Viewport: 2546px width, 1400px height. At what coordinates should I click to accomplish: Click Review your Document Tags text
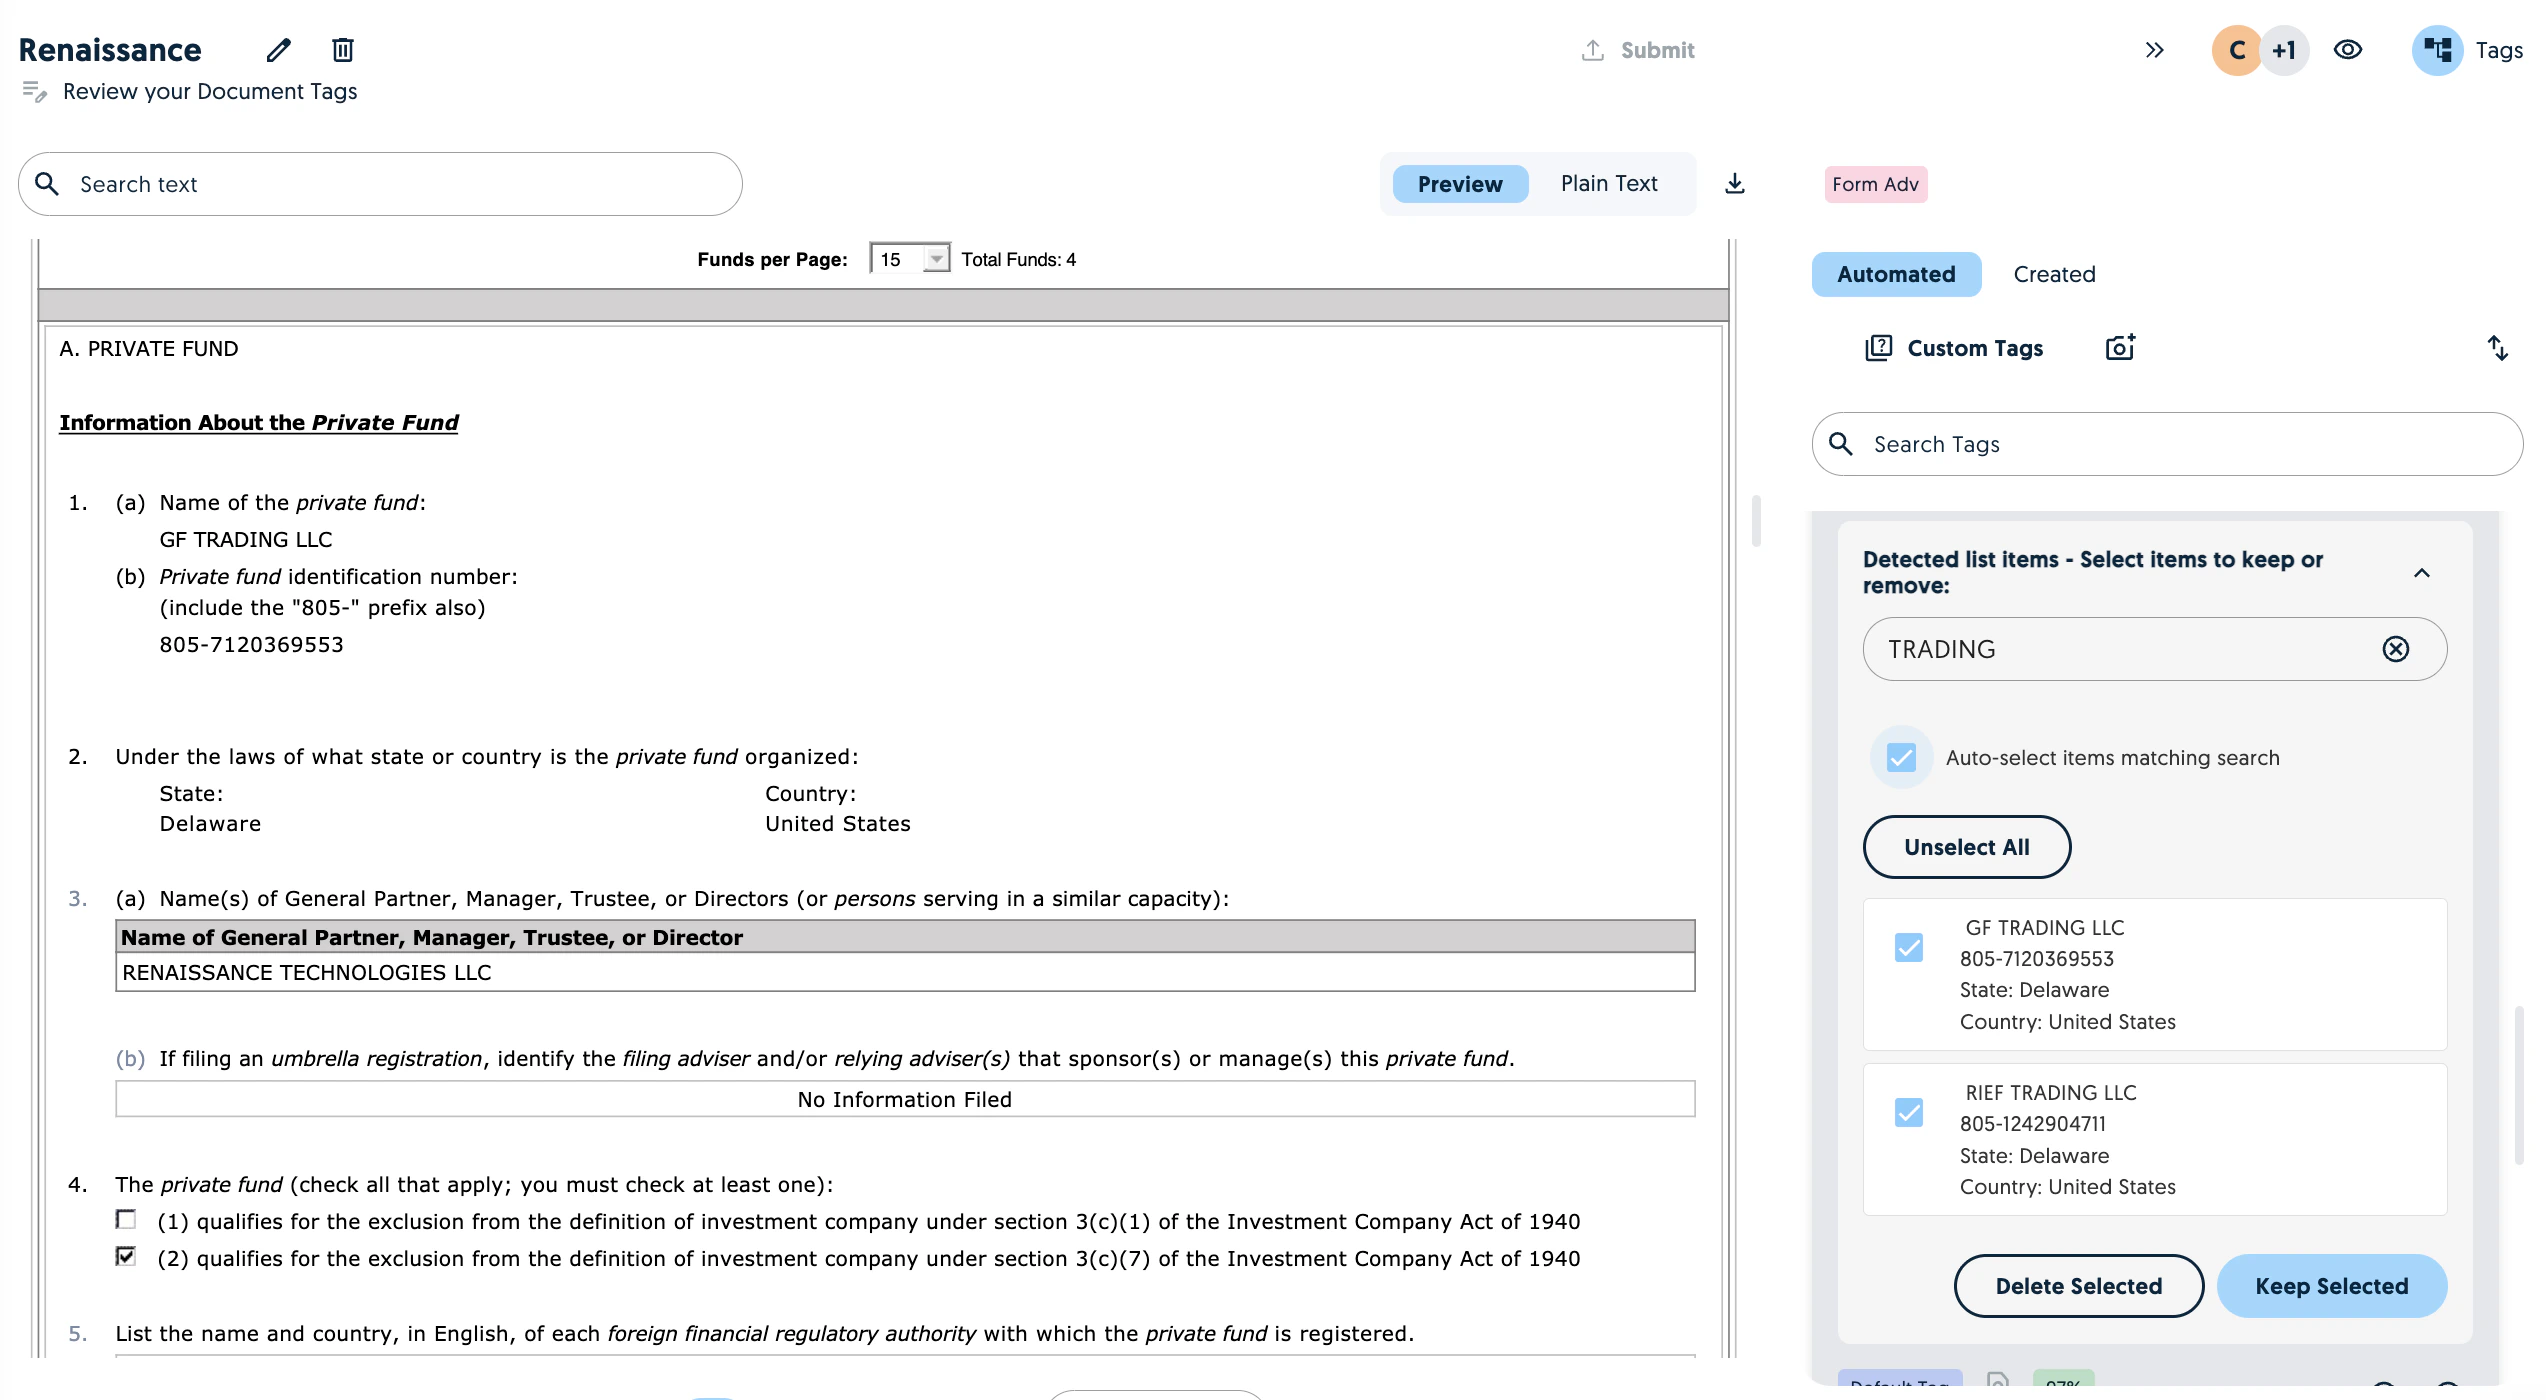click(210, 91)
